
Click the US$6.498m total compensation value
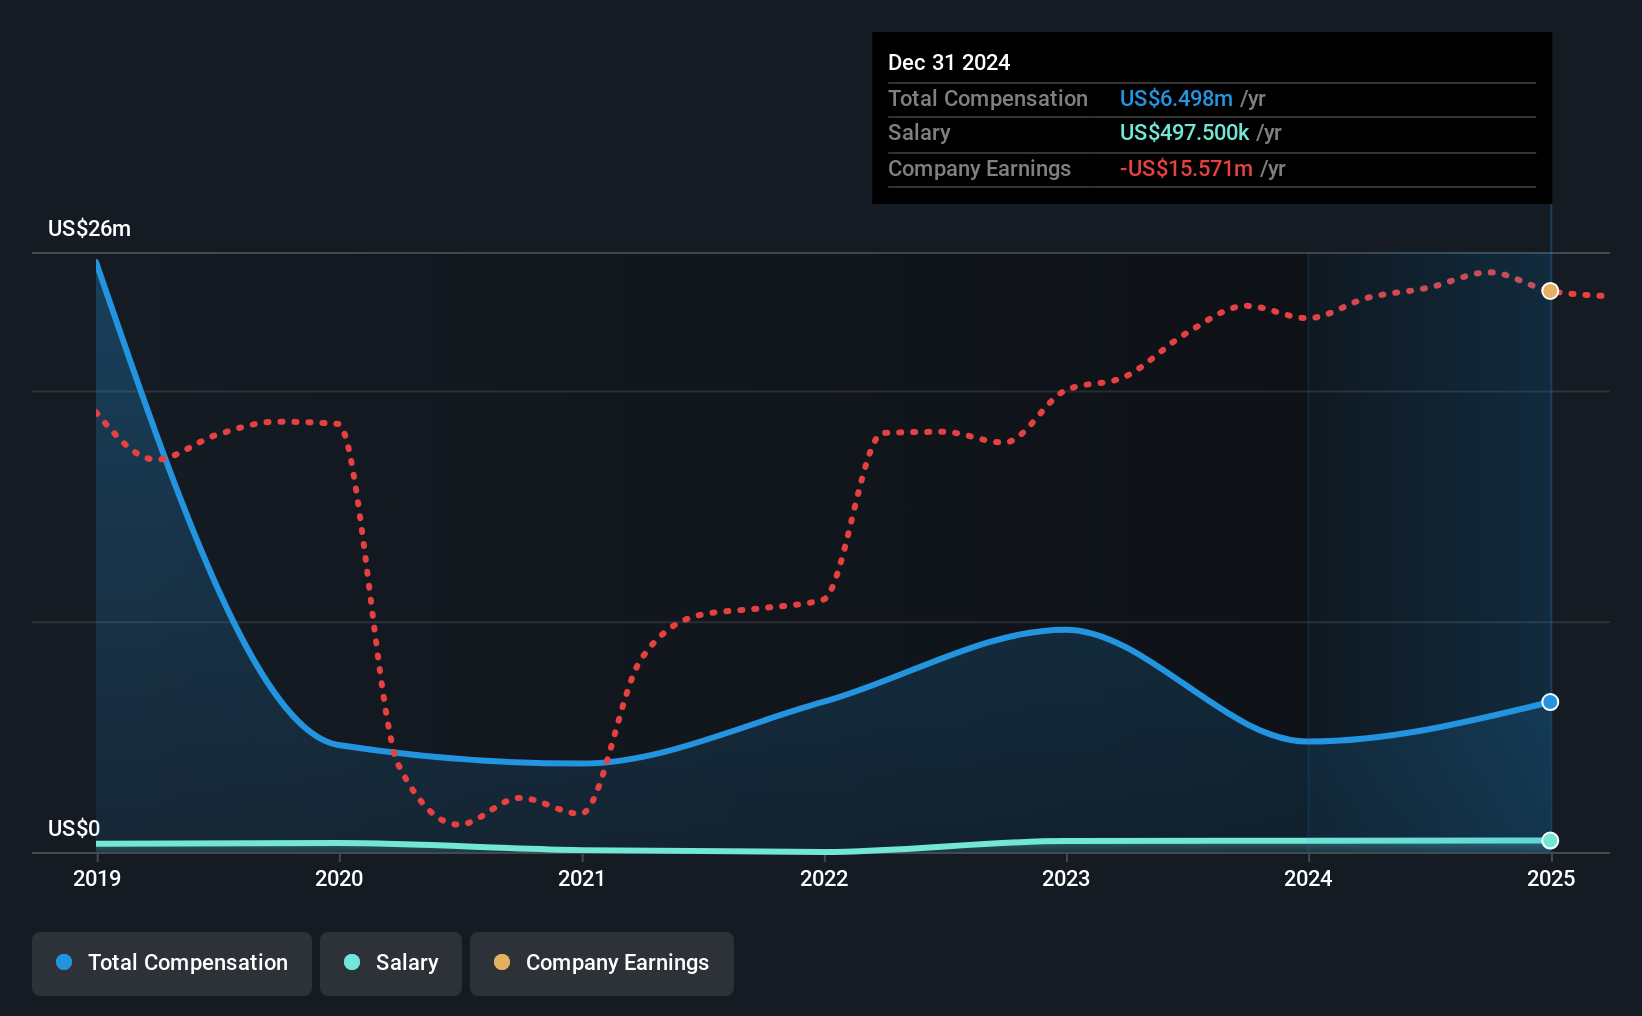(x=1176, y=98)
